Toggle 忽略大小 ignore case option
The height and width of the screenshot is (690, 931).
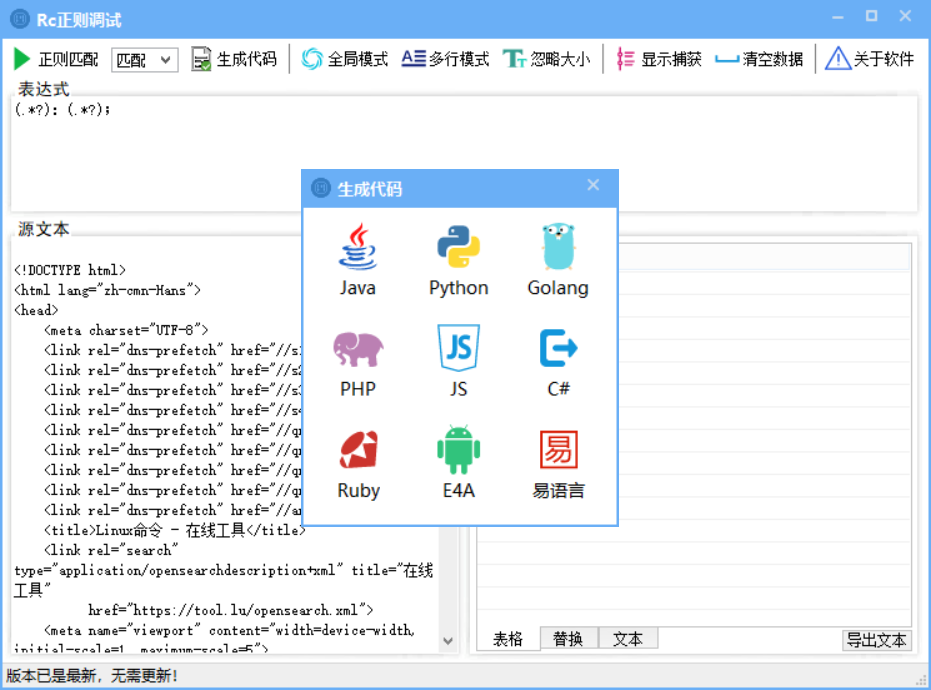pyautogui.click(x=546, y=59)
